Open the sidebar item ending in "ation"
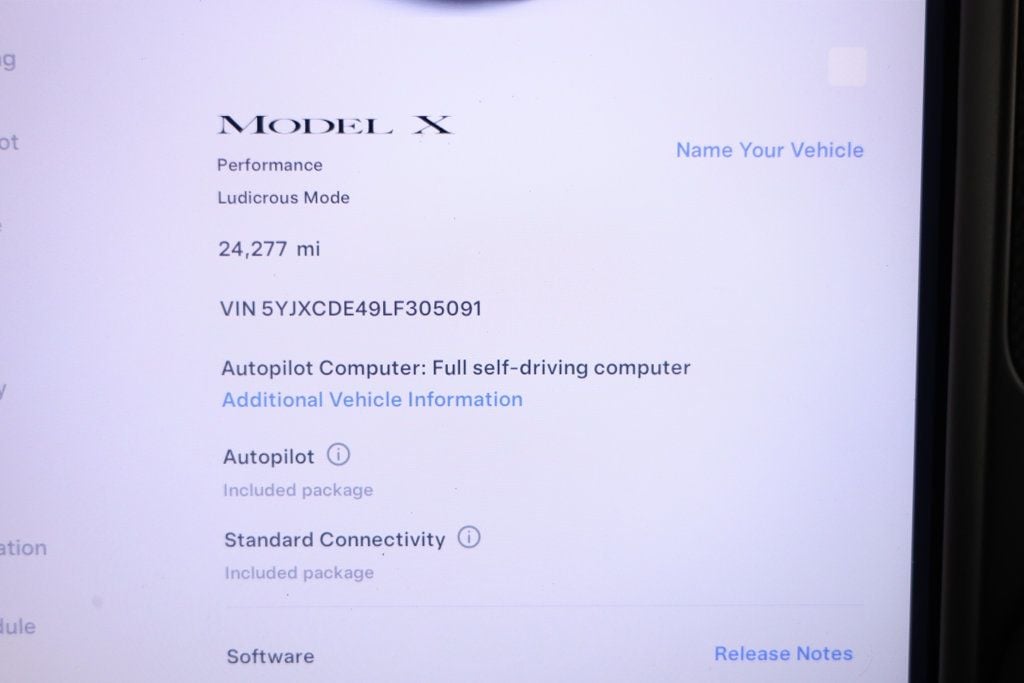The image size is (1024, 683). pos(24,548)
